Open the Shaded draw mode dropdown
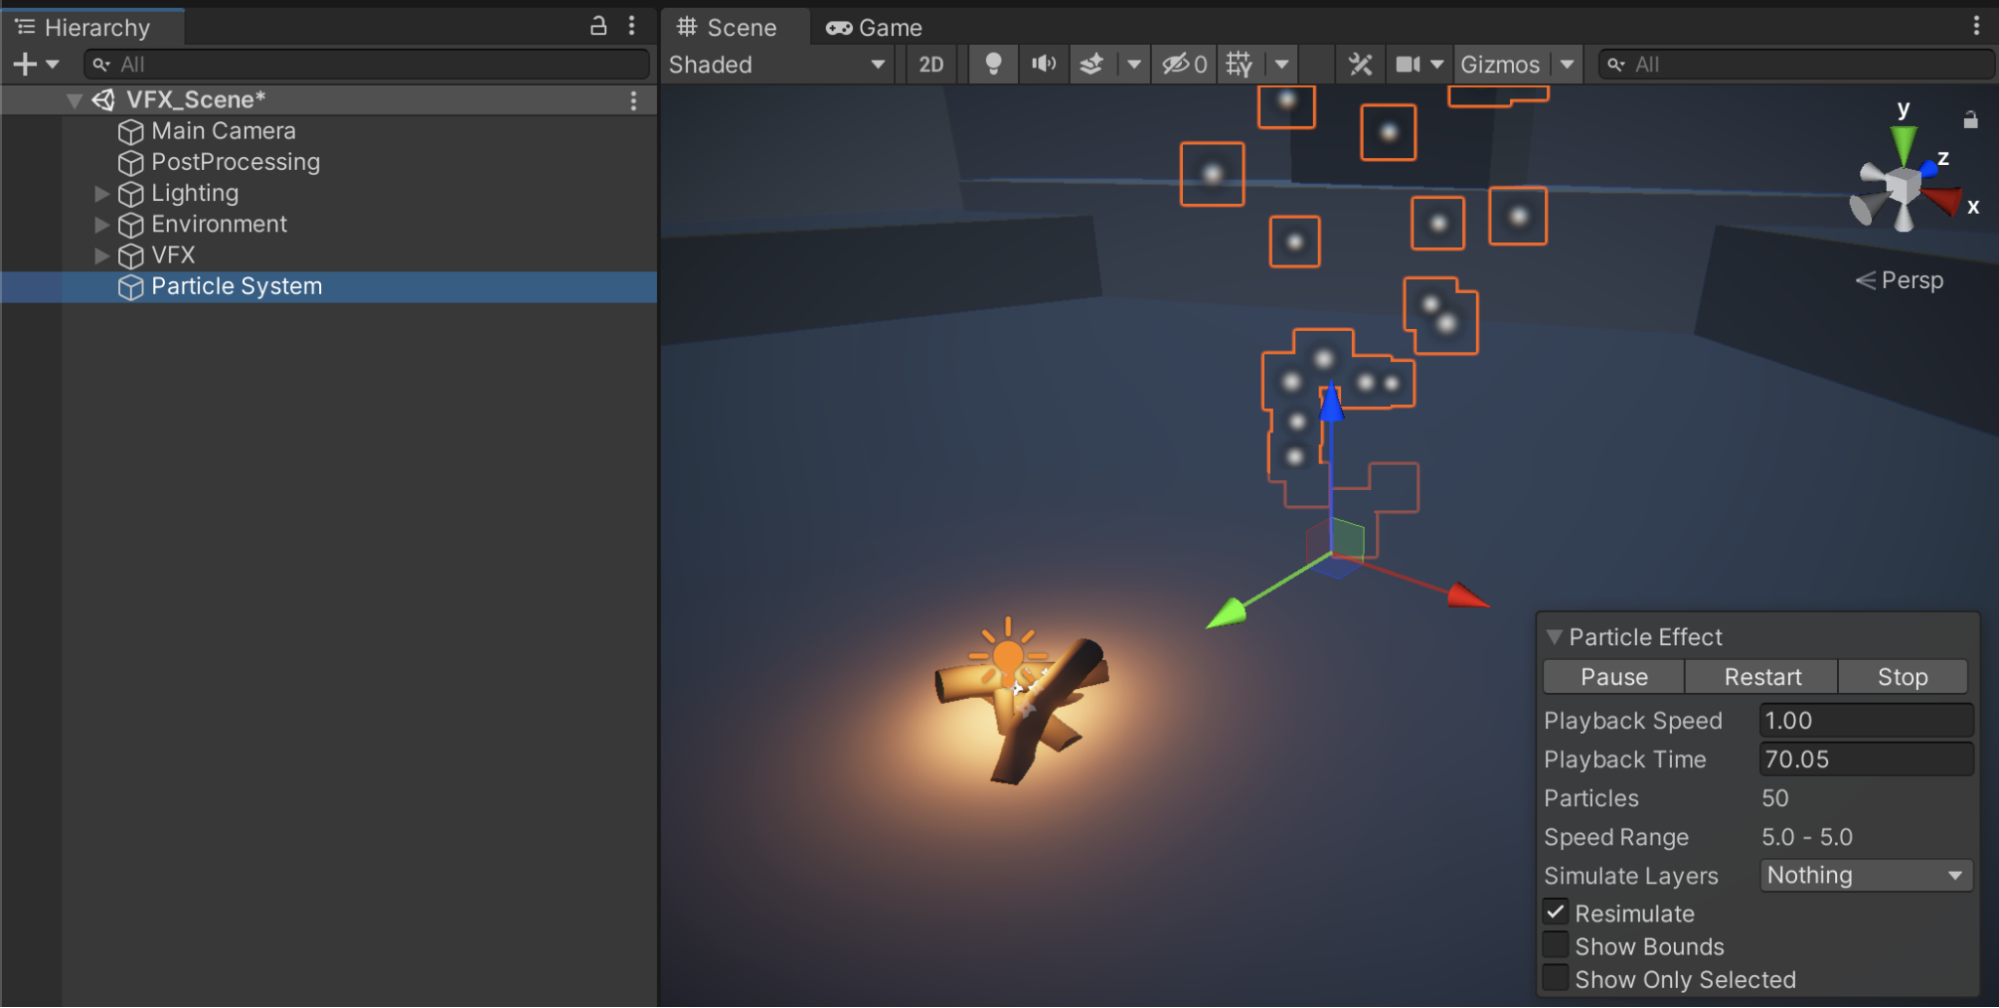 (x=776, y=64)
